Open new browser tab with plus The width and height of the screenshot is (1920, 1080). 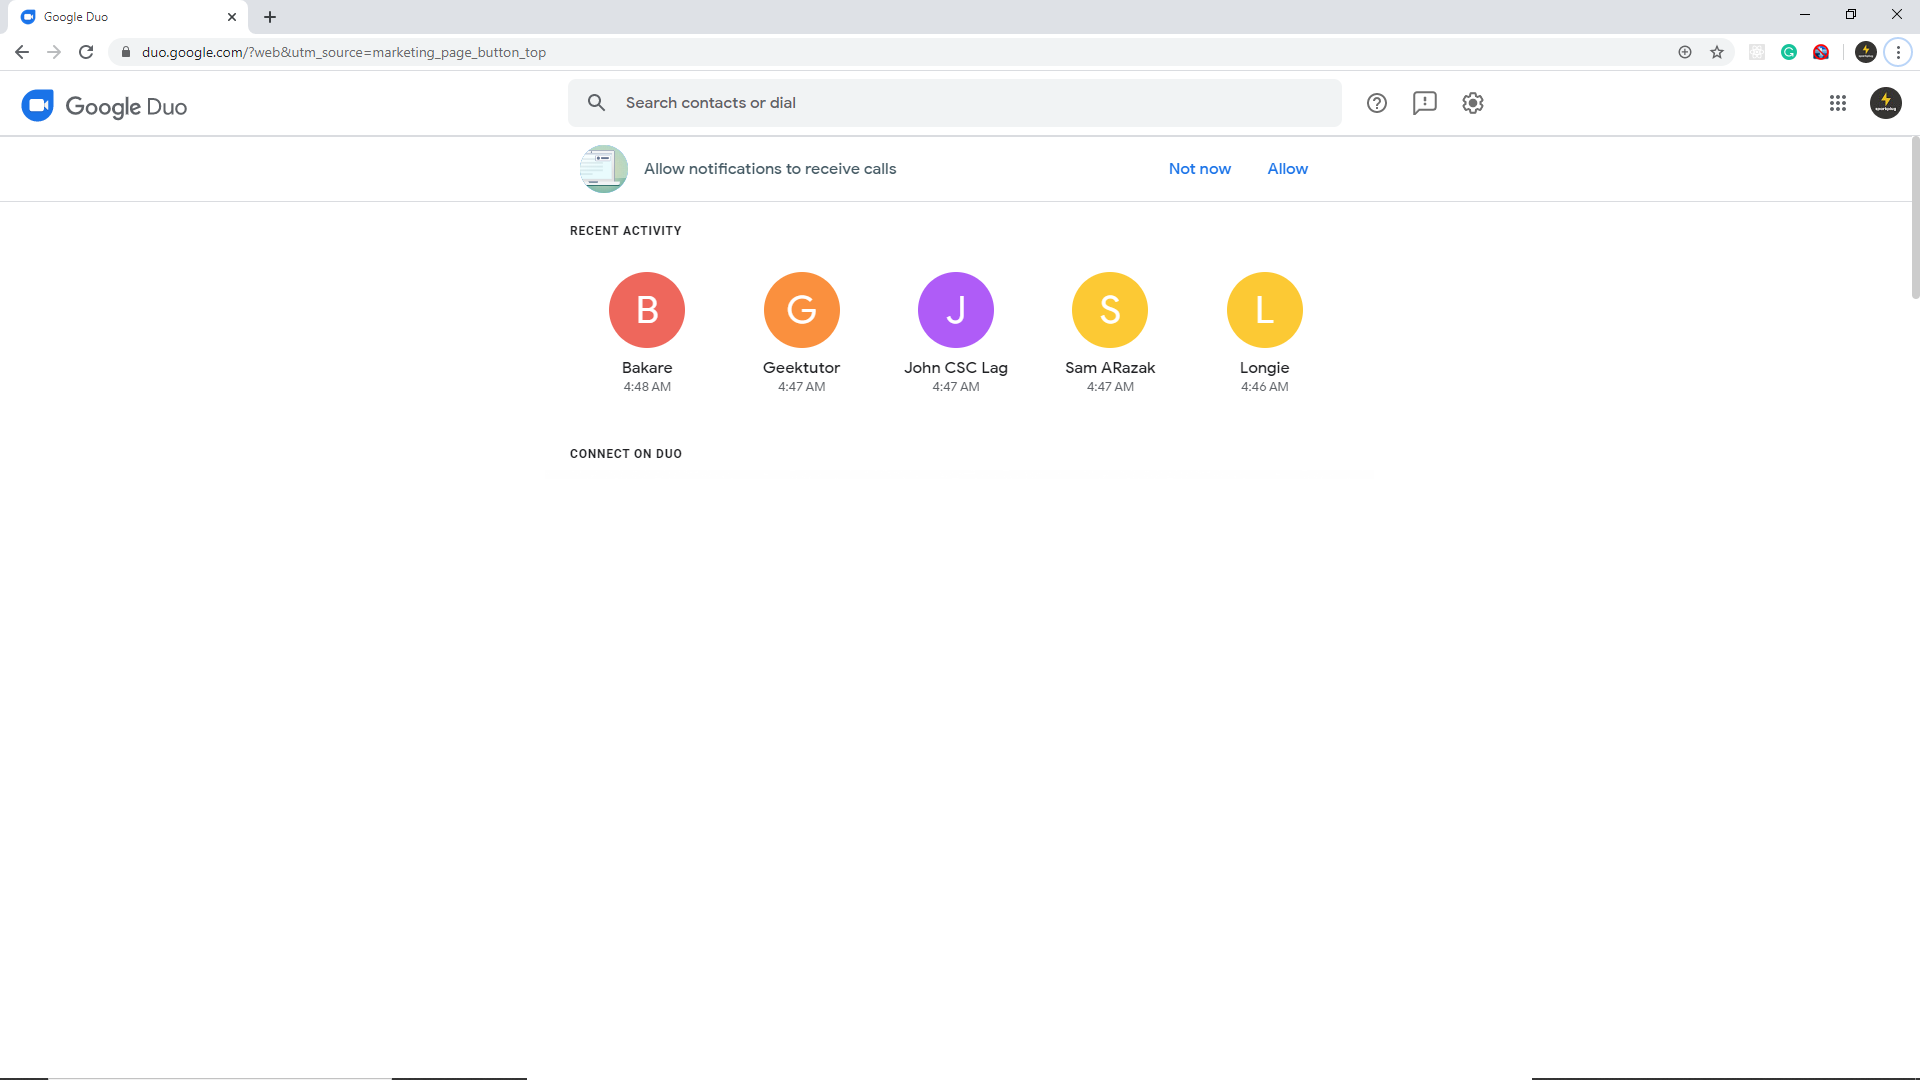point(270,17)
